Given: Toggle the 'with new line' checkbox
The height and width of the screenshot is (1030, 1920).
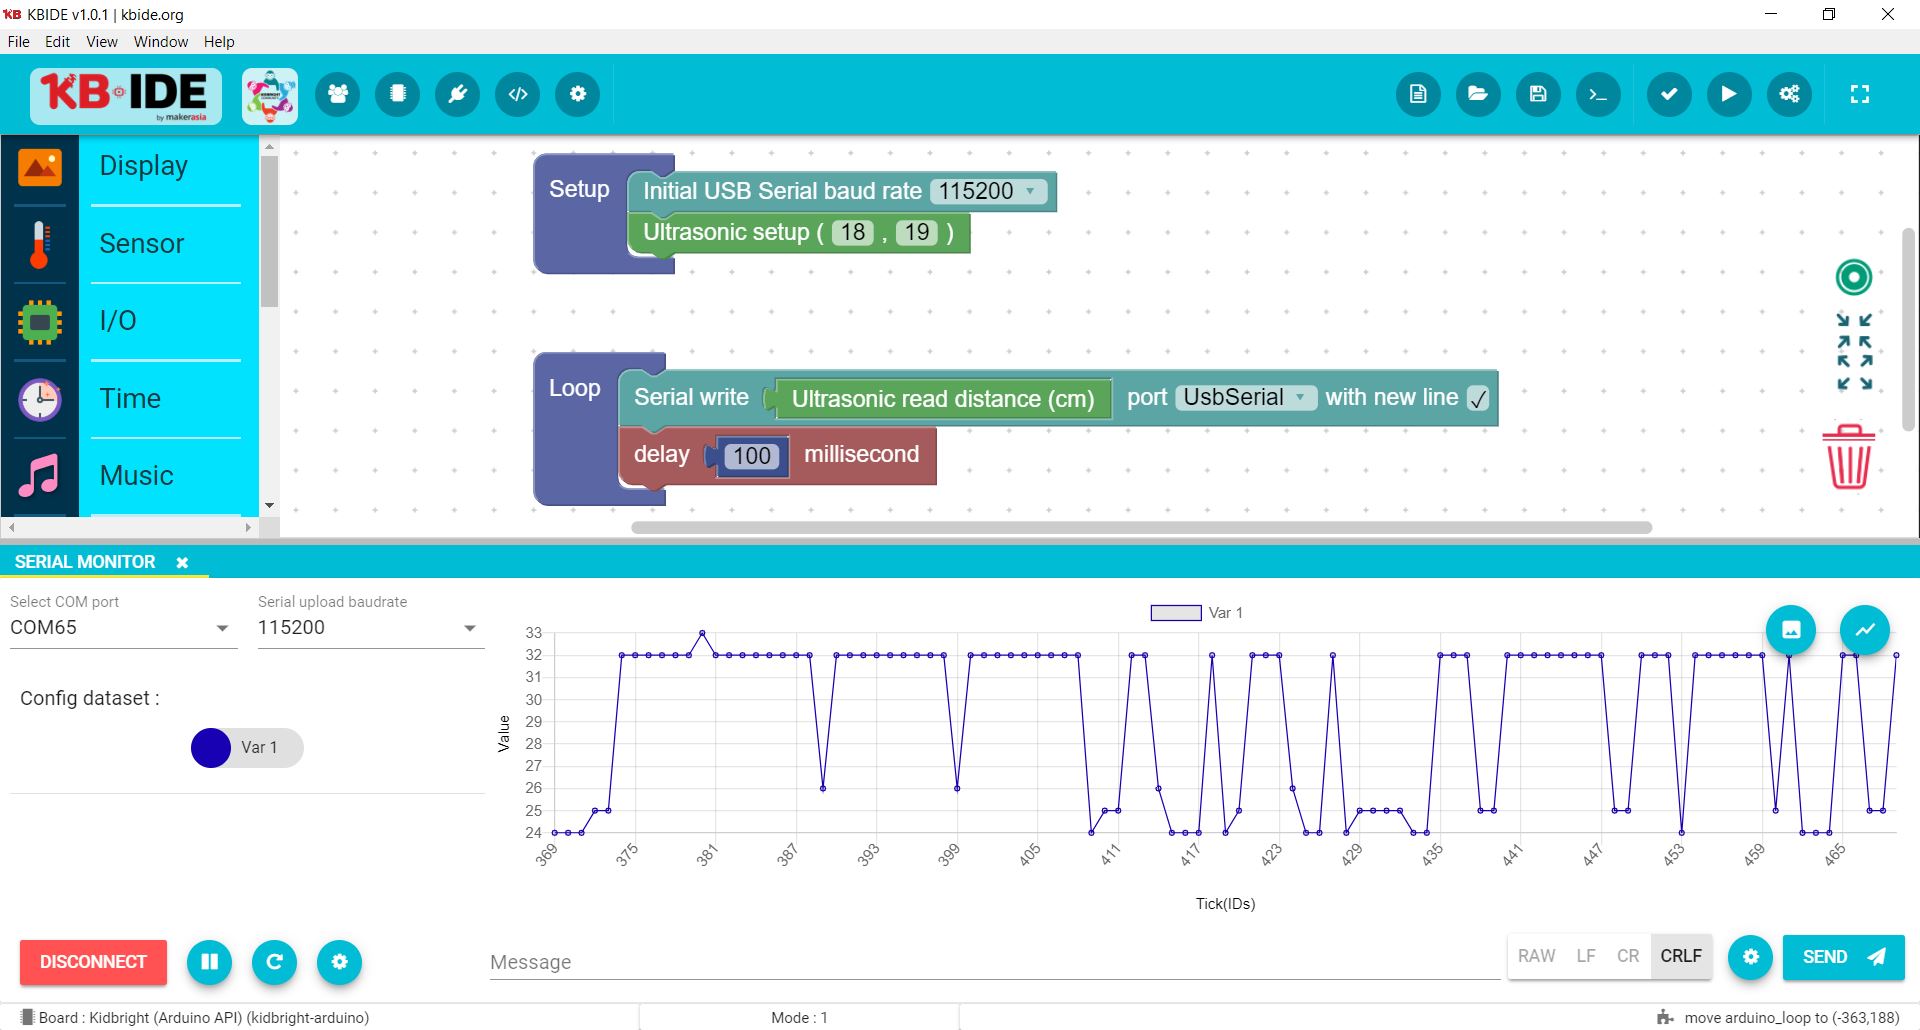Looking at the screenshot, I should [1478, 398].
